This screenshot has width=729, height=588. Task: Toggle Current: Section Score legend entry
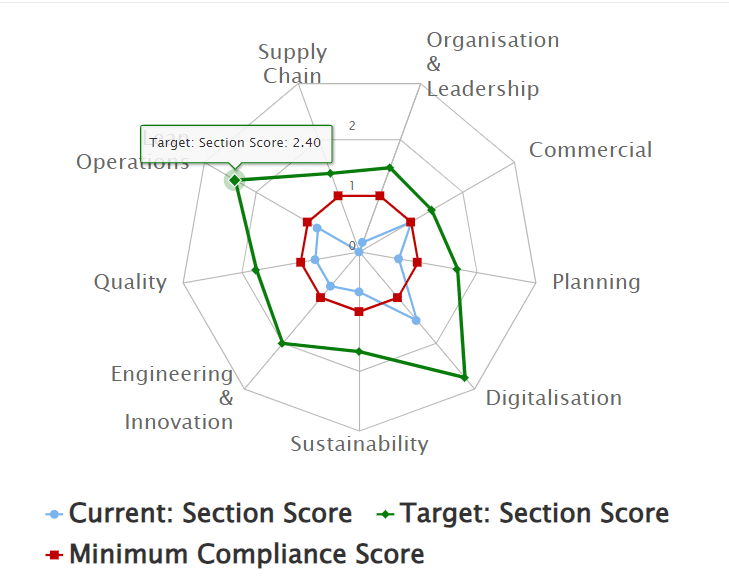tap(199, 514)
